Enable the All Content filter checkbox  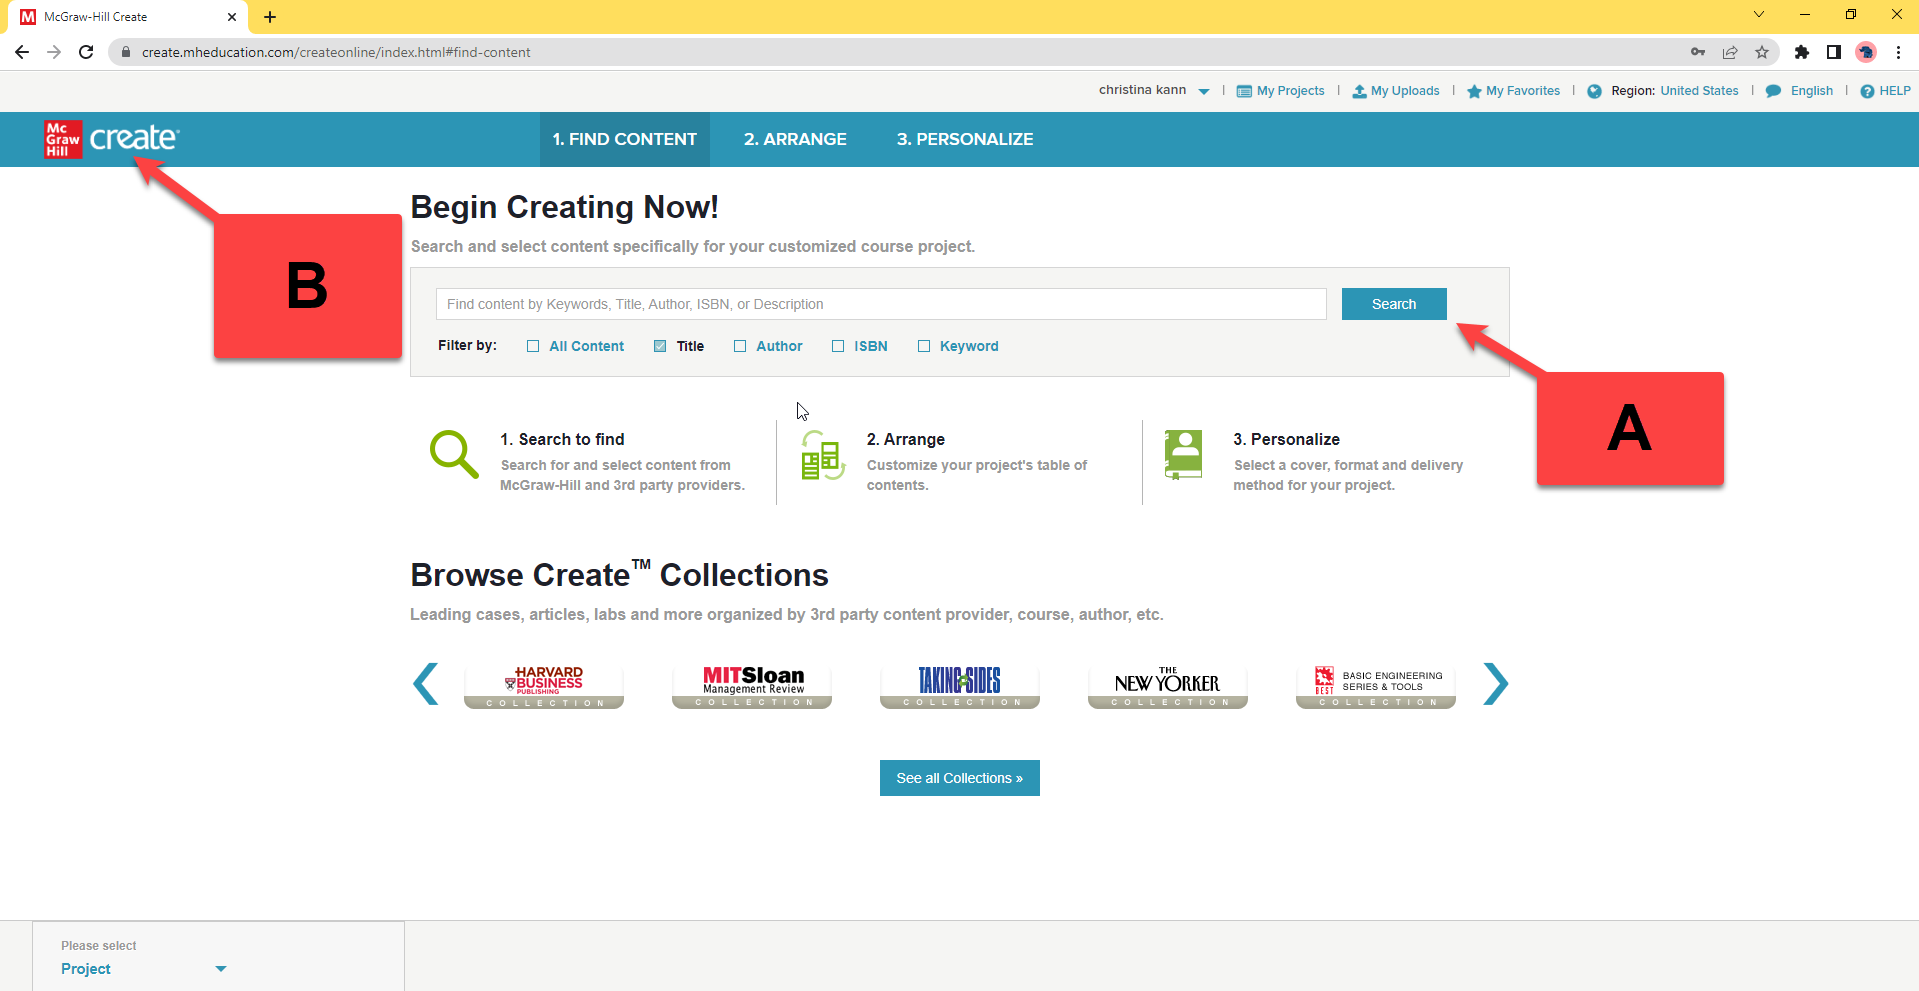534,346
